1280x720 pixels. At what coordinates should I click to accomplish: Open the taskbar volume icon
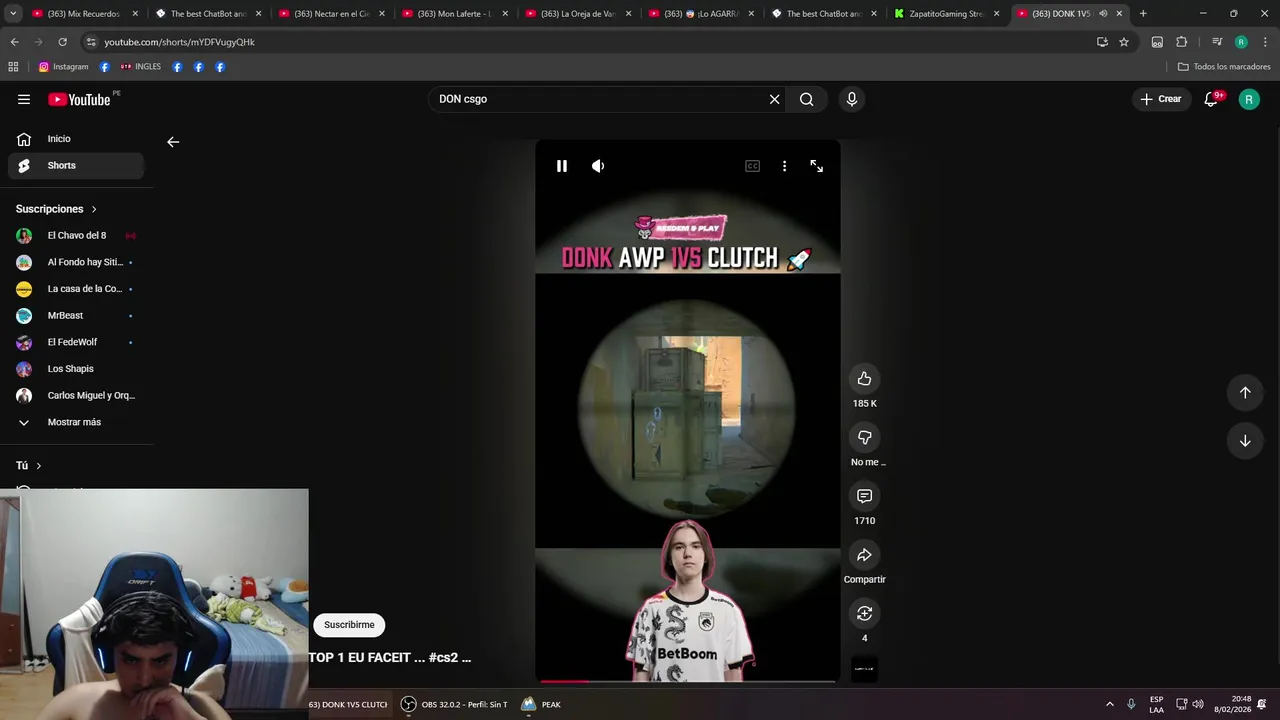pos(1198,704)
